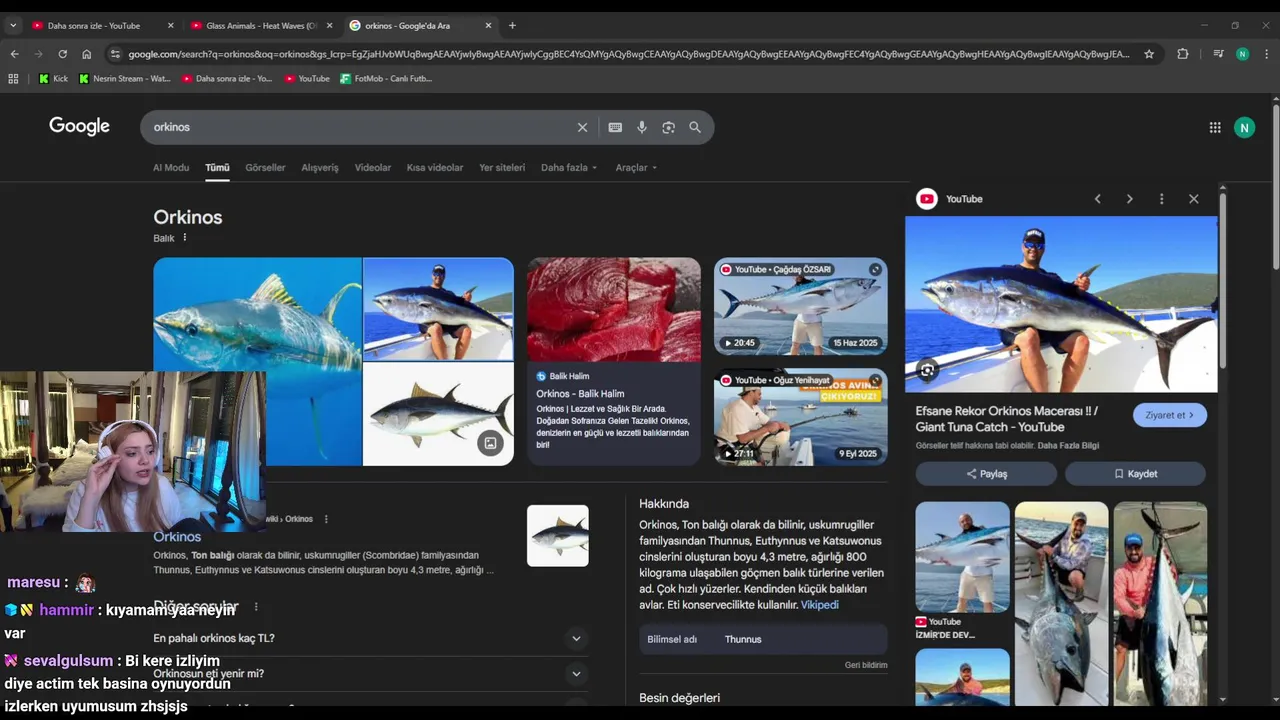Select Alışveriş search tab
The image size is (1280, 720).
click(x=320, y=167)
